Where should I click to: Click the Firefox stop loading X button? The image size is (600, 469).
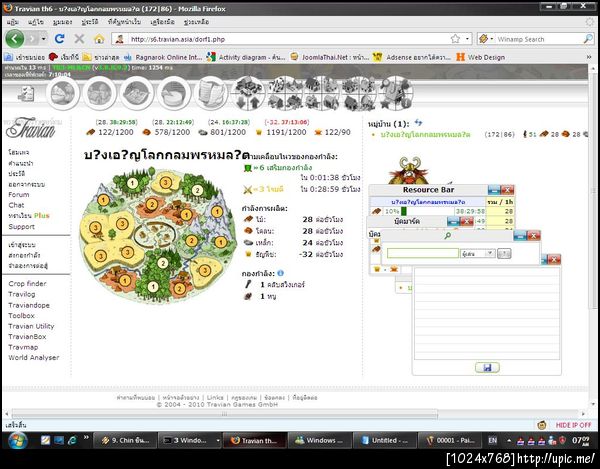pyautogui.click(x=79, y=39)
